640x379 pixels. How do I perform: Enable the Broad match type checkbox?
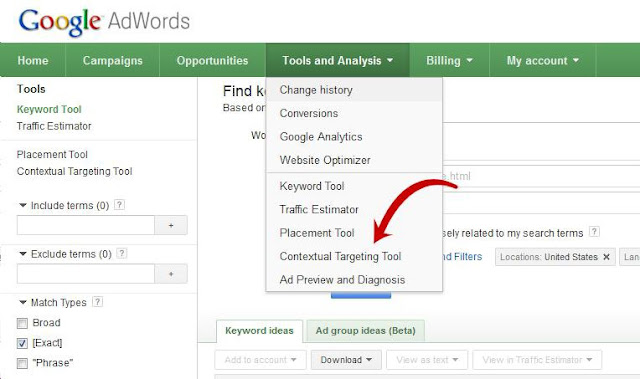[22, 324]
